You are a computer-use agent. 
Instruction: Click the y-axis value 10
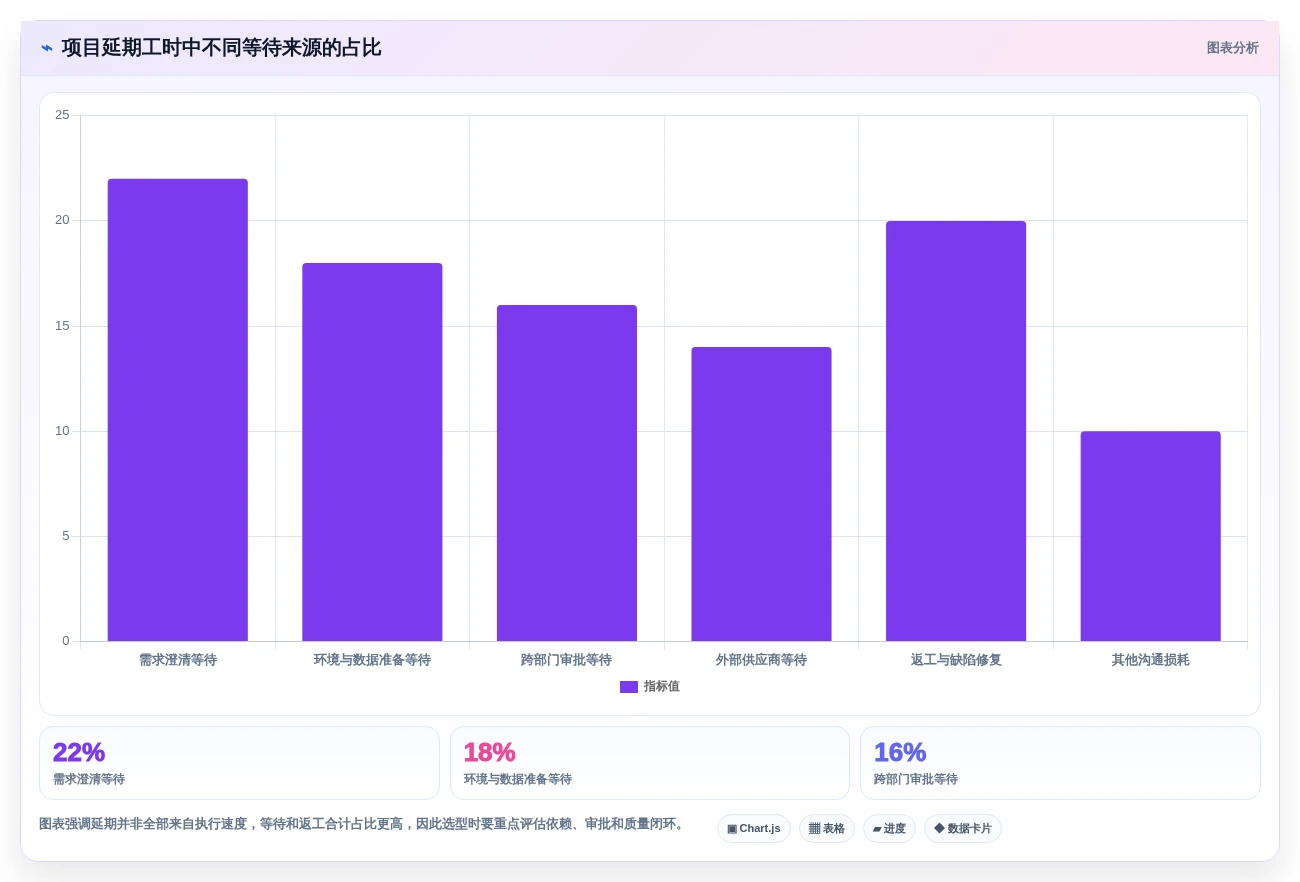[x=62, y=431]
